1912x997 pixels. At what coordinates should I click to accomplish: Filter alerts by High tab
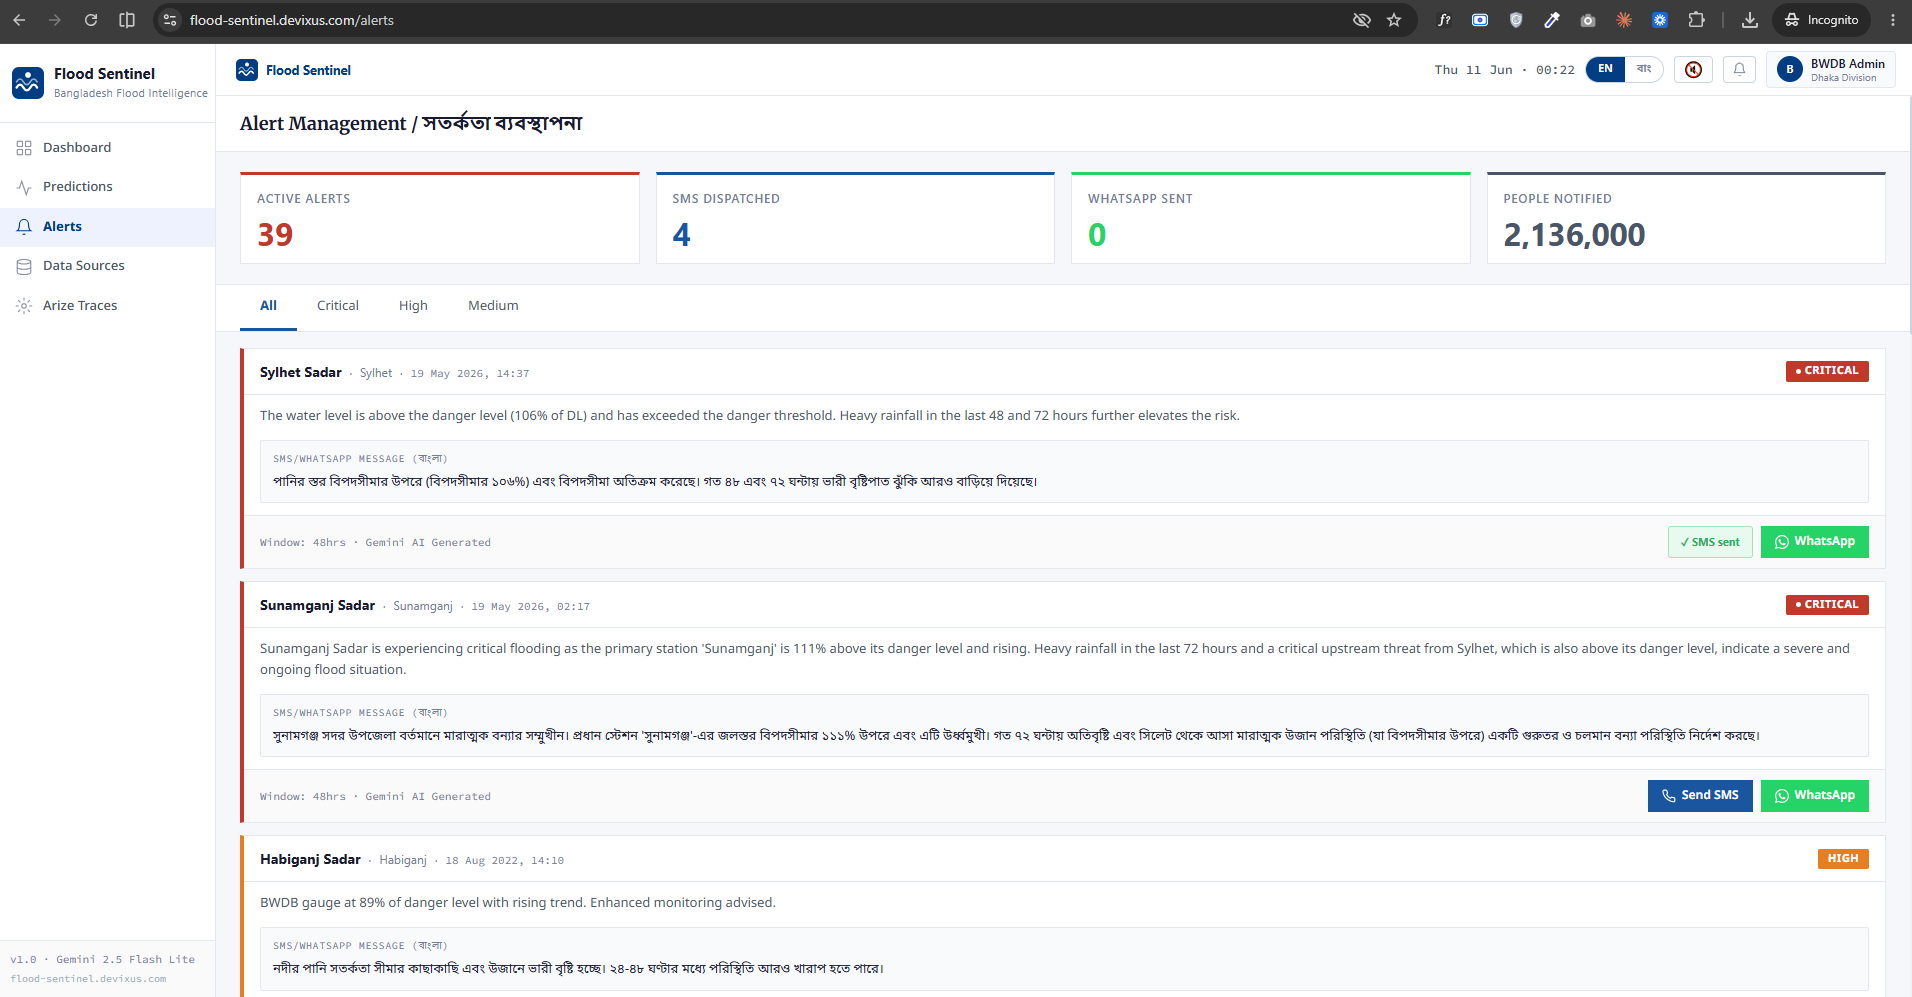click(x=413, y=306)
